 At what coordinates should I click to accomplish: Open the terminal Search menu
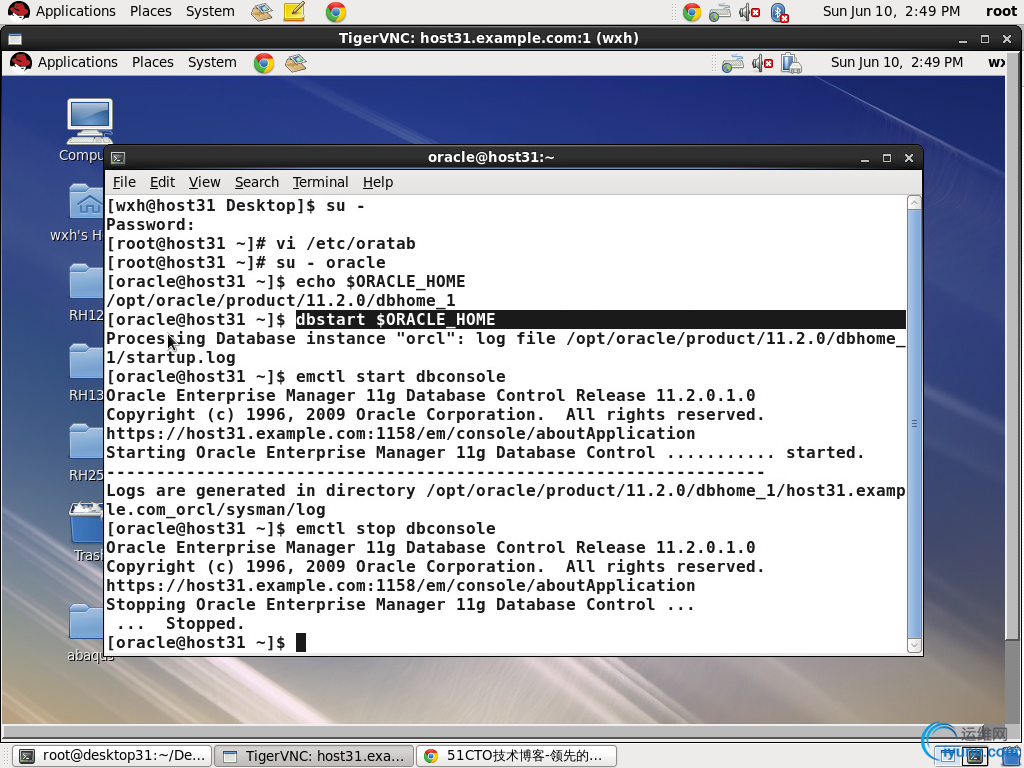point(257,182)
